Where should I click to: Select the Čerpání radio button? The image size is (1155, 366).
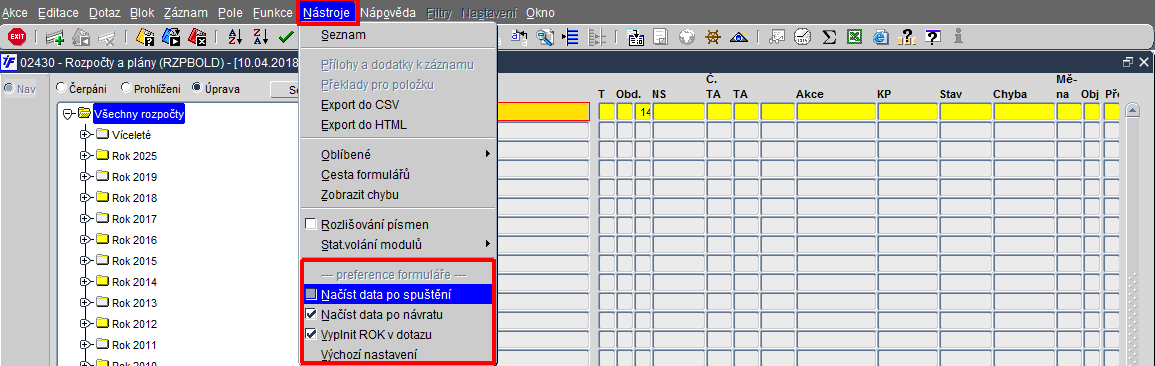60,88
